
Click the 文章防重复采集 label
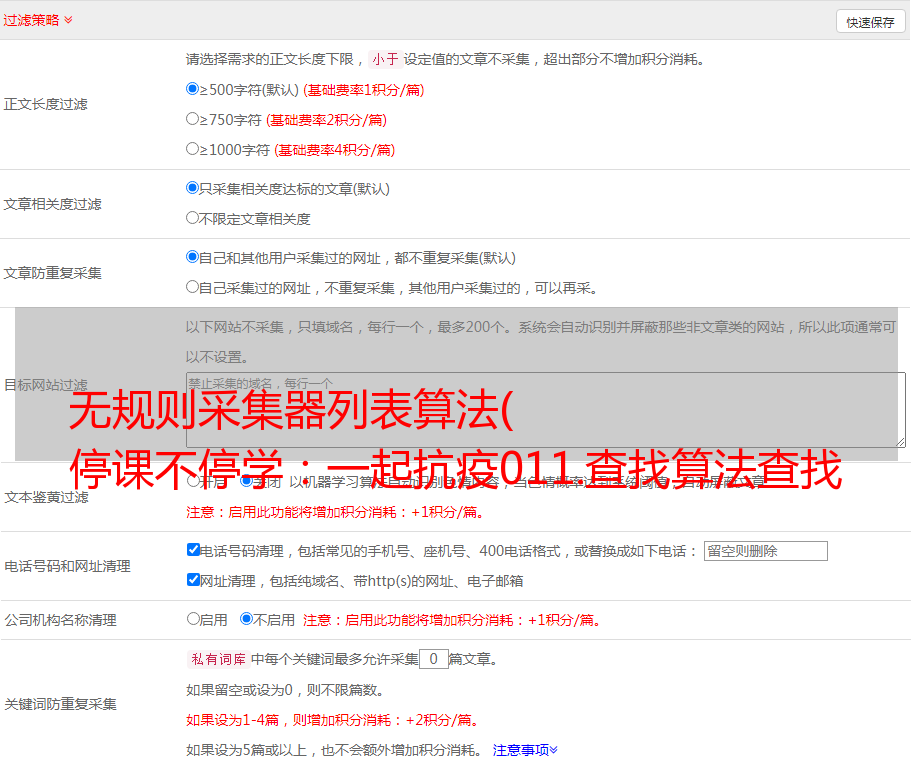coord(52,273)
